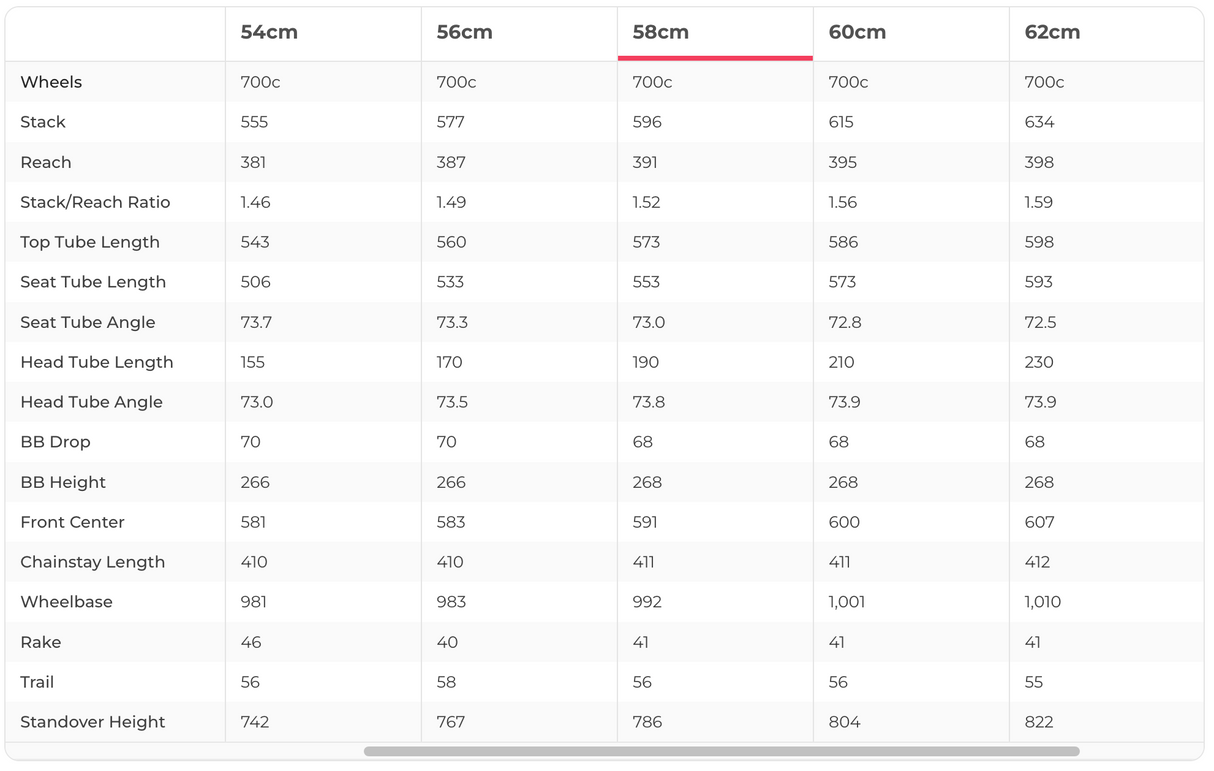Click the Top Tube Length row label
The width and height of the screenshot is (1214, 771).
point(90,242)
